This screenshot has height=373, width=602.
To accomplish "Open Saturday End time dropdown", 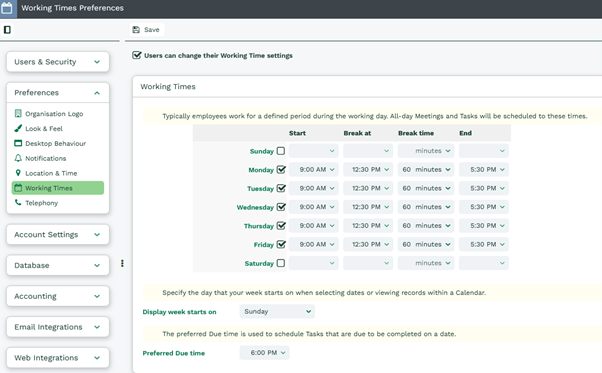I will tap(484, 263).
